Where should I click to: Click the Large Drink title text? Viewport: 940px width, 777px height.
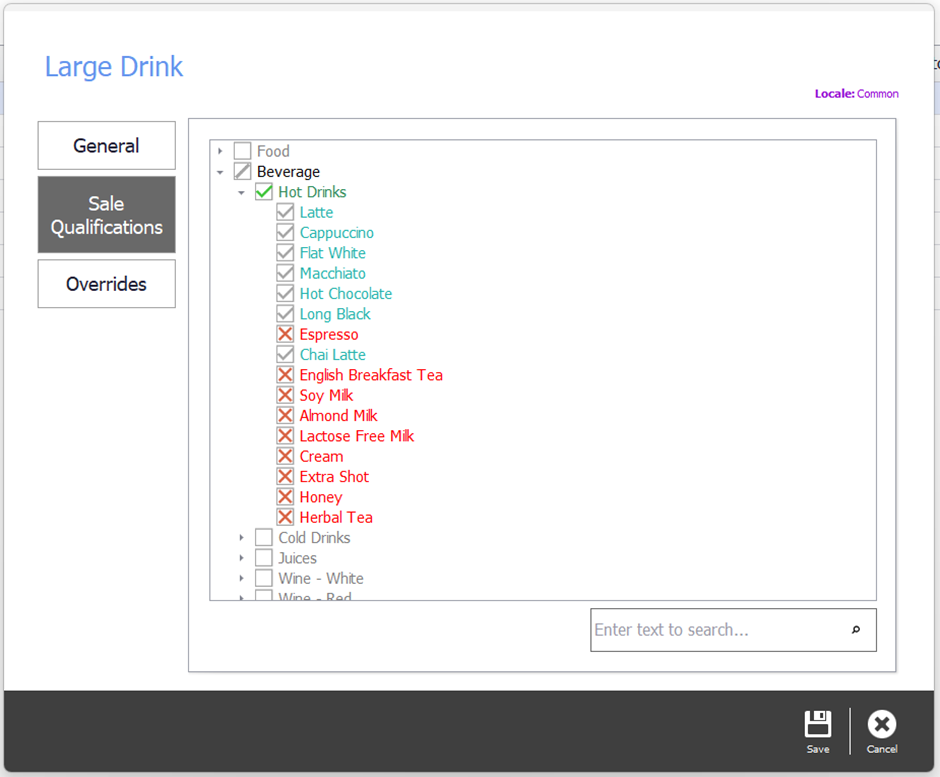tap(114, 67)
